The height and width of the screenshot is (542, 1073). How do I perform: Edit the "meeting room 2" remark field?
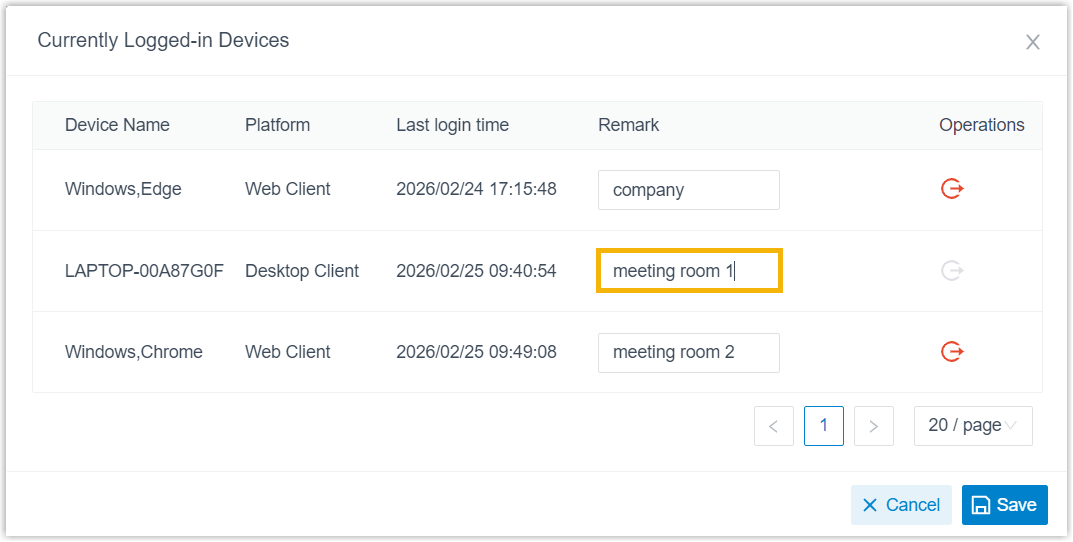688,352
